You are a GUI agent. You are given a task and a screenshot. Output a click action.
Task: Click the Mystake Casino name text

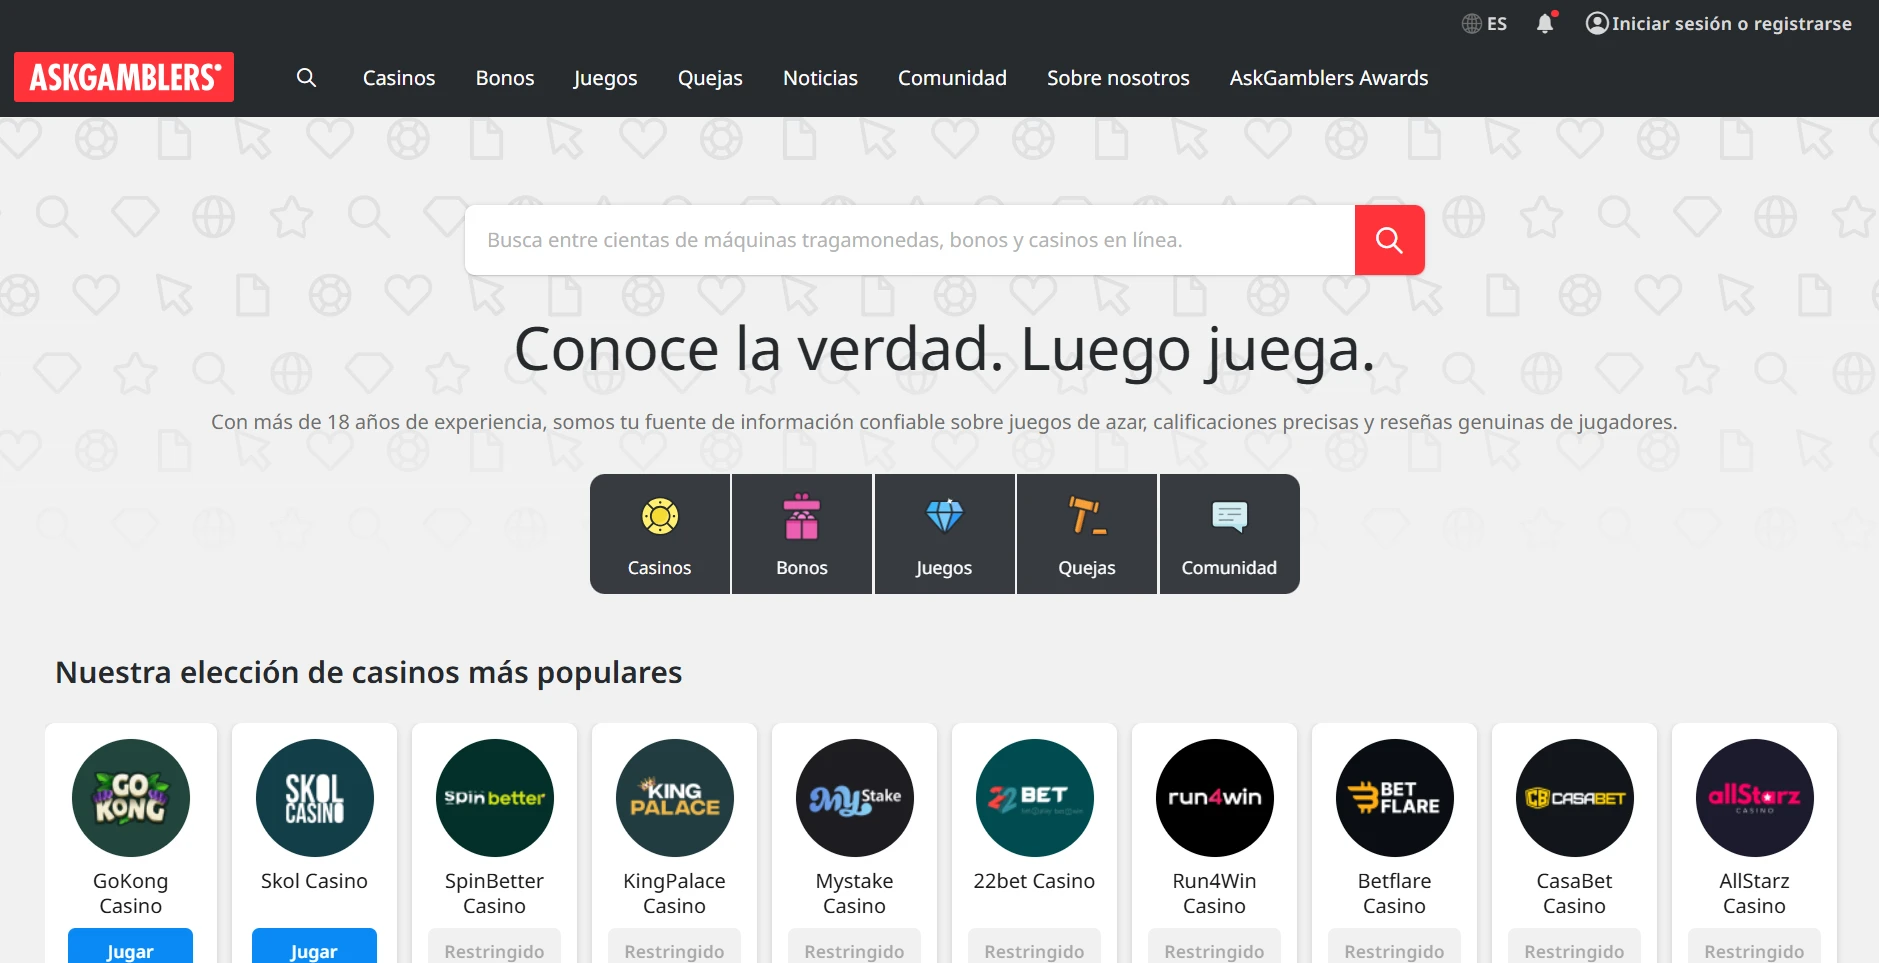point(854,894)
